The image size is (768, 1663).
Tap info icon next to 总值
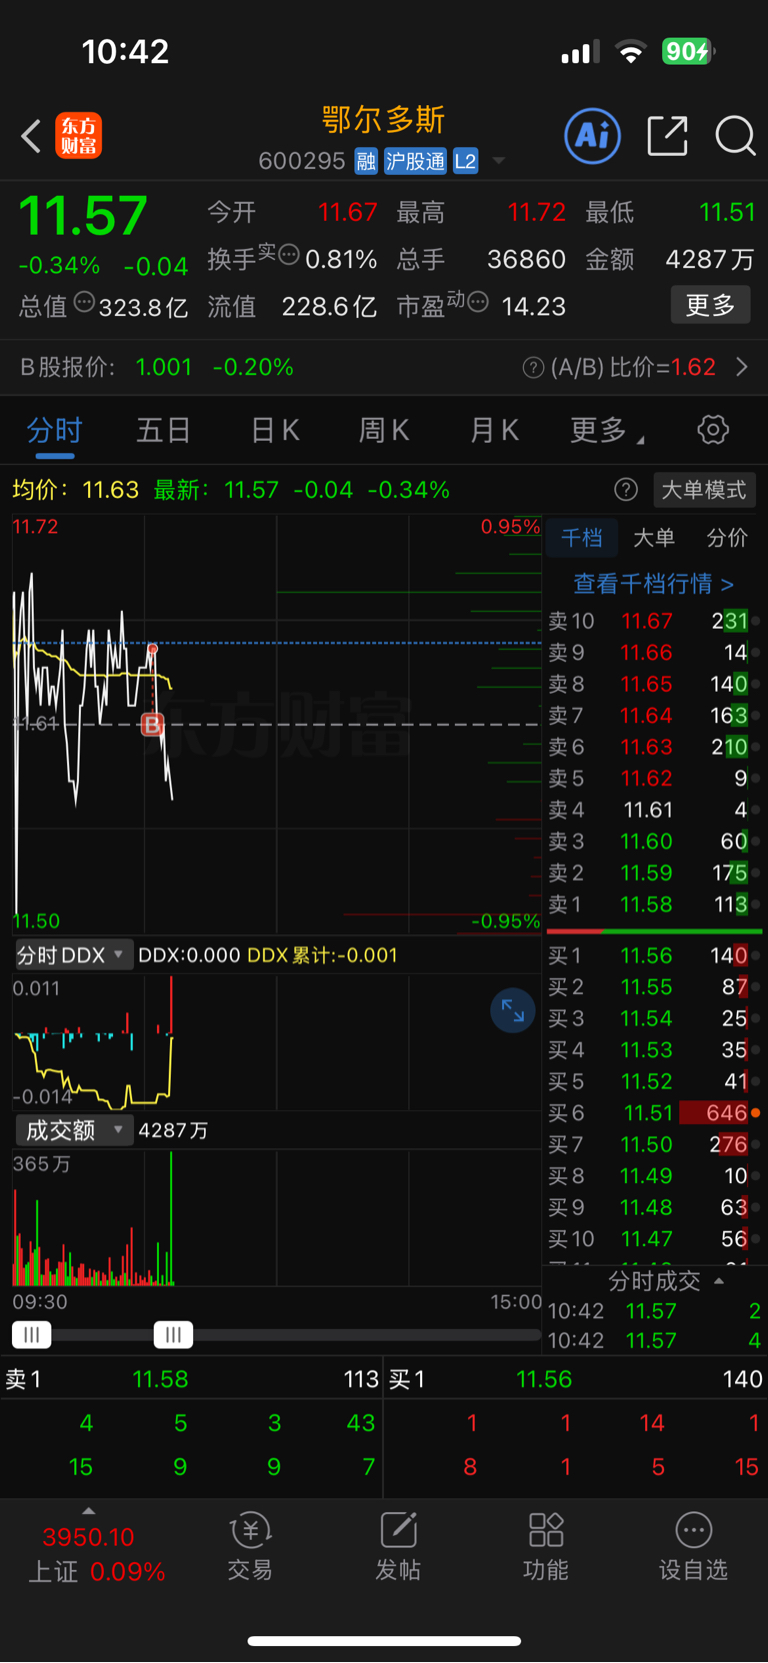coord(84,301)
